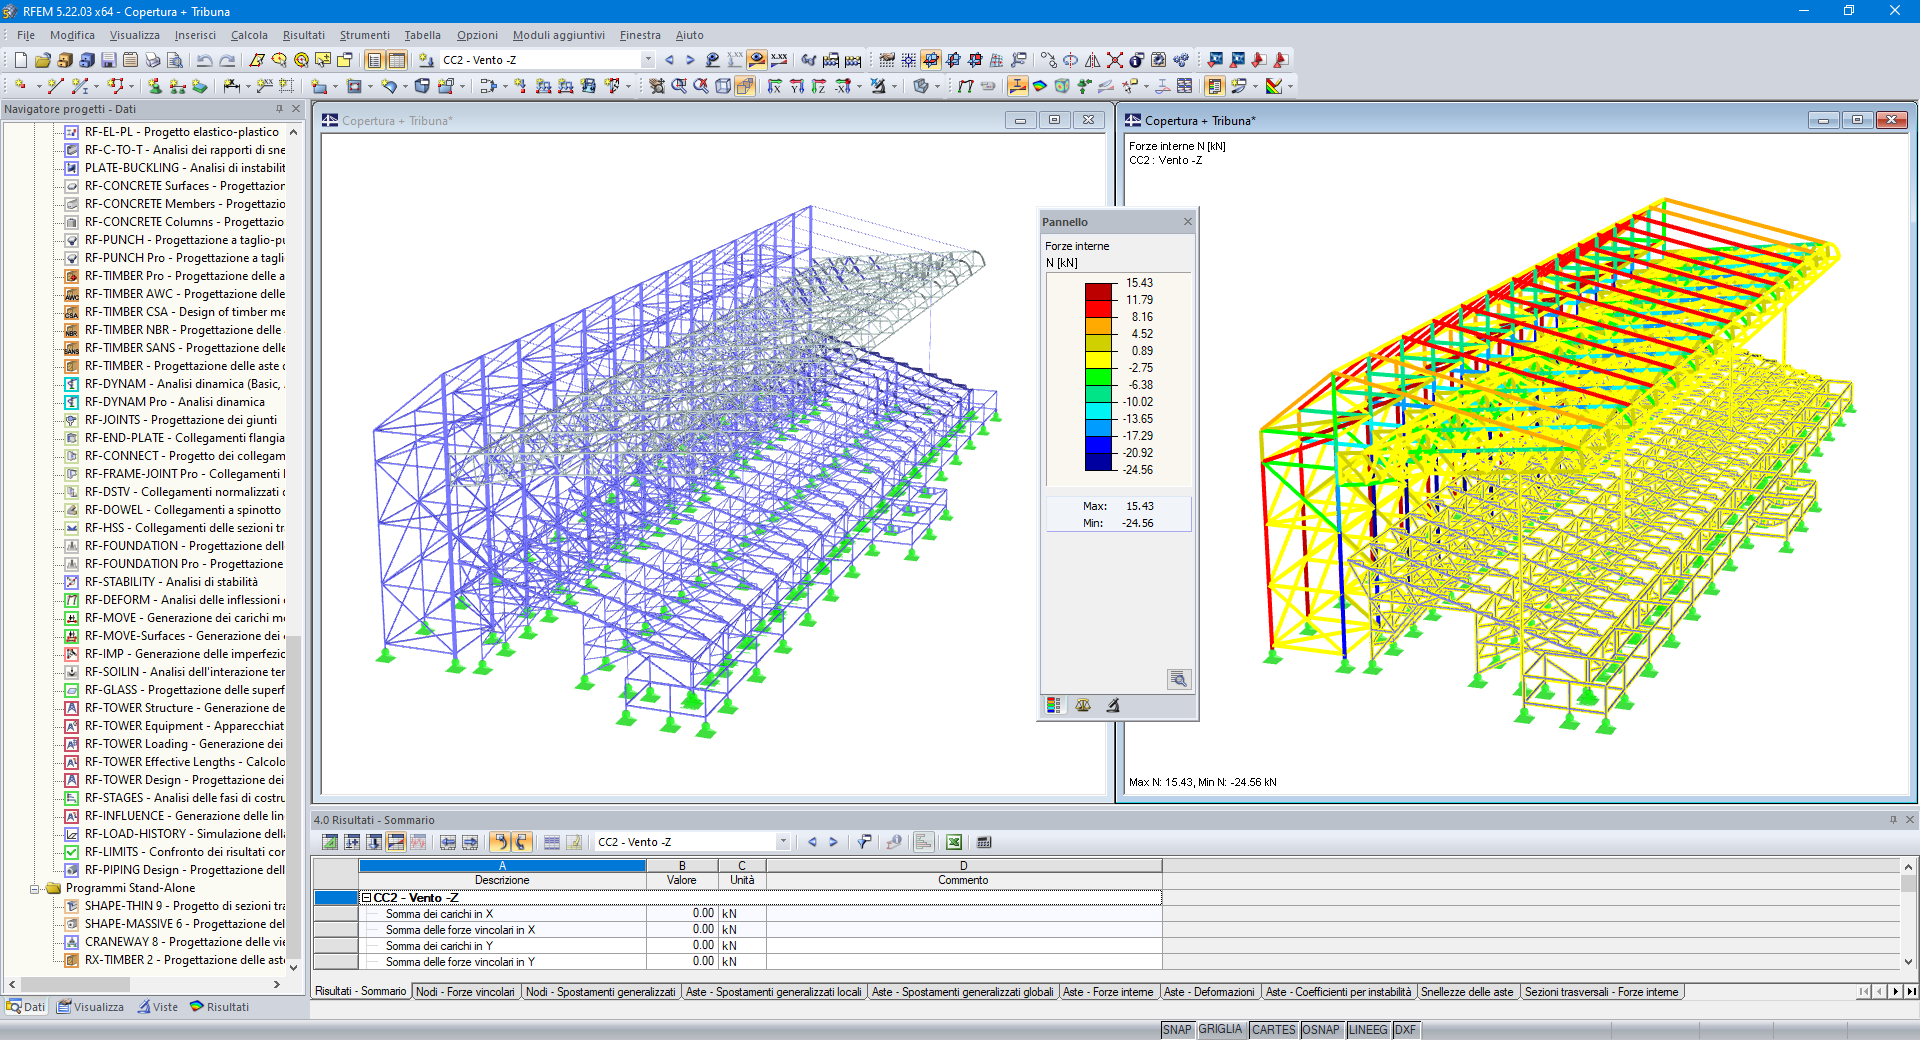Click the open folder icon in toolbar
Screen dimensions: 1920x1040
(43, 60)
